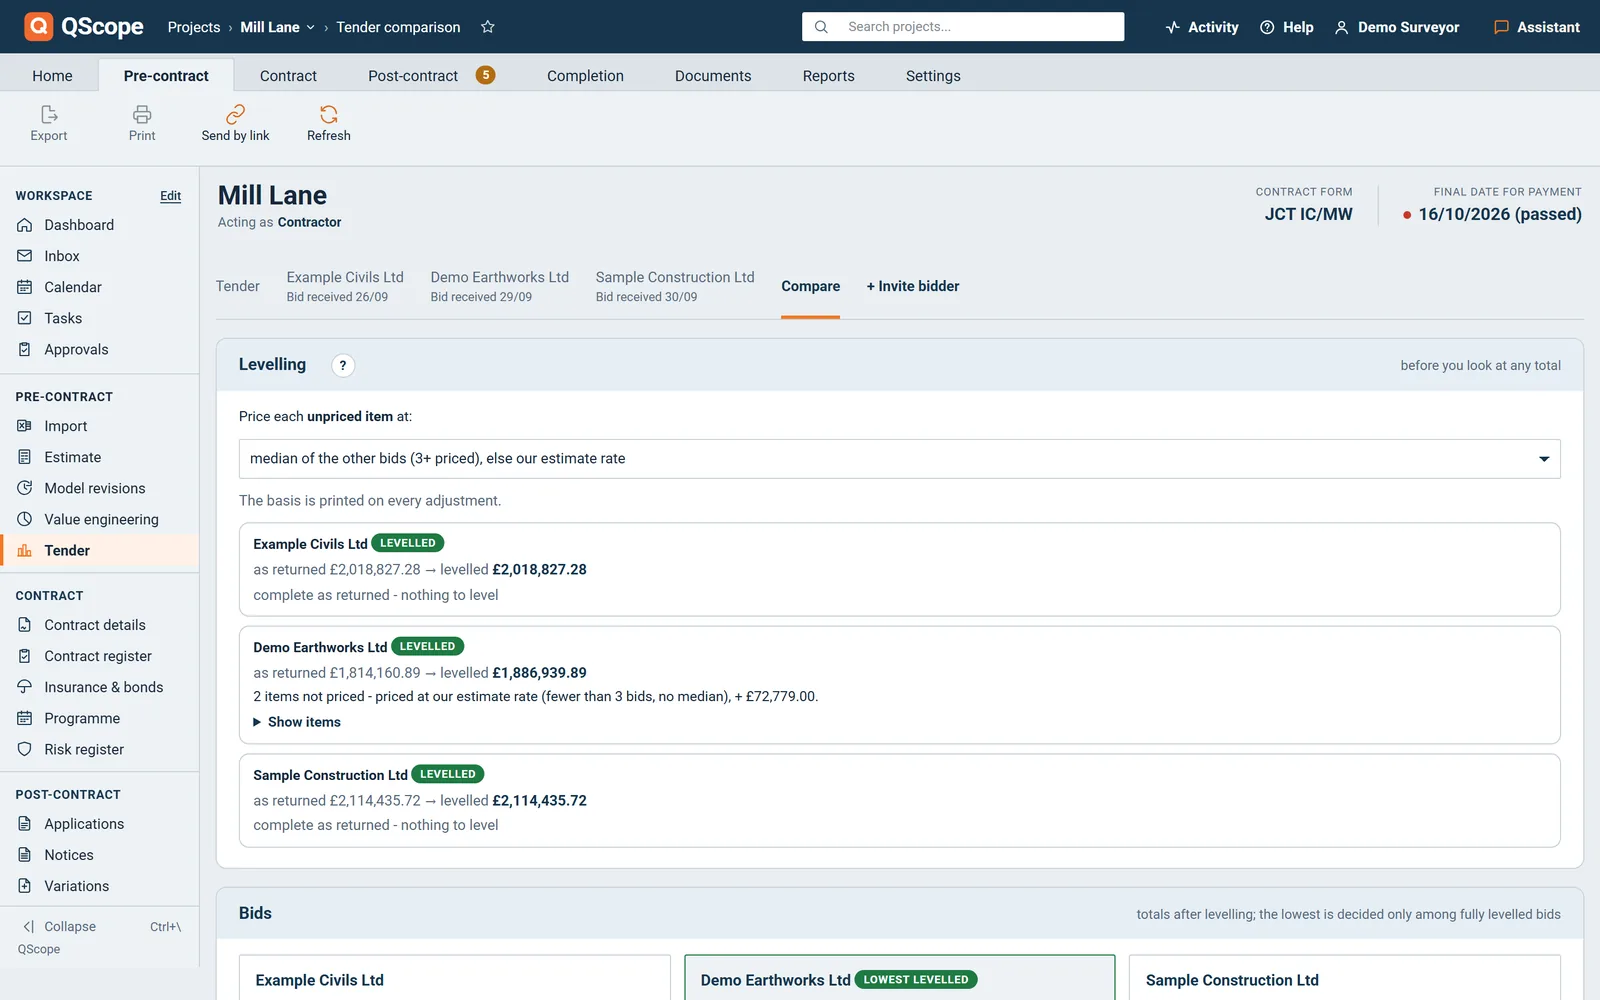
Task: Open the Demo Earthworks Ltd bid tab
Action: click(499, 286)
